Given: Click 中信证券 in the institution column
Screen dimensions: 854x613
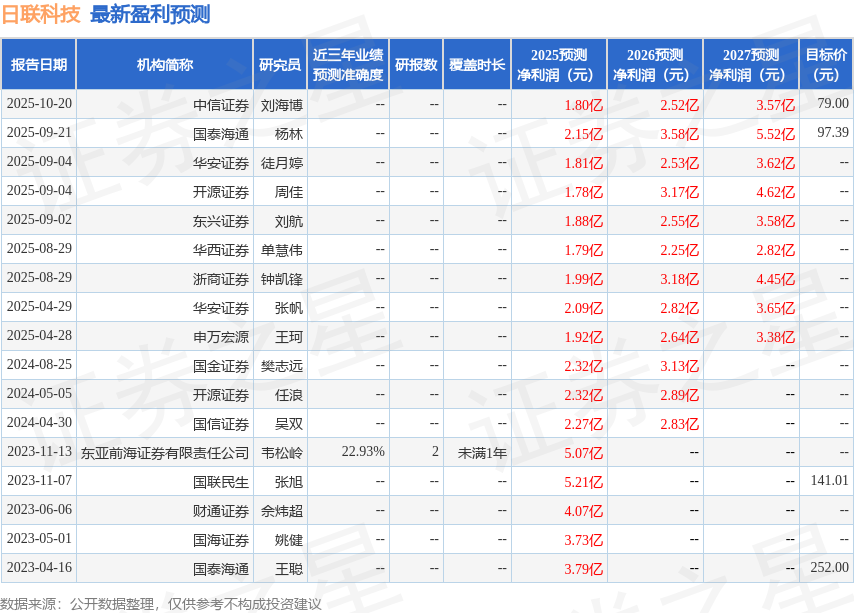Looking at the screenshot, I should point(221,105).
